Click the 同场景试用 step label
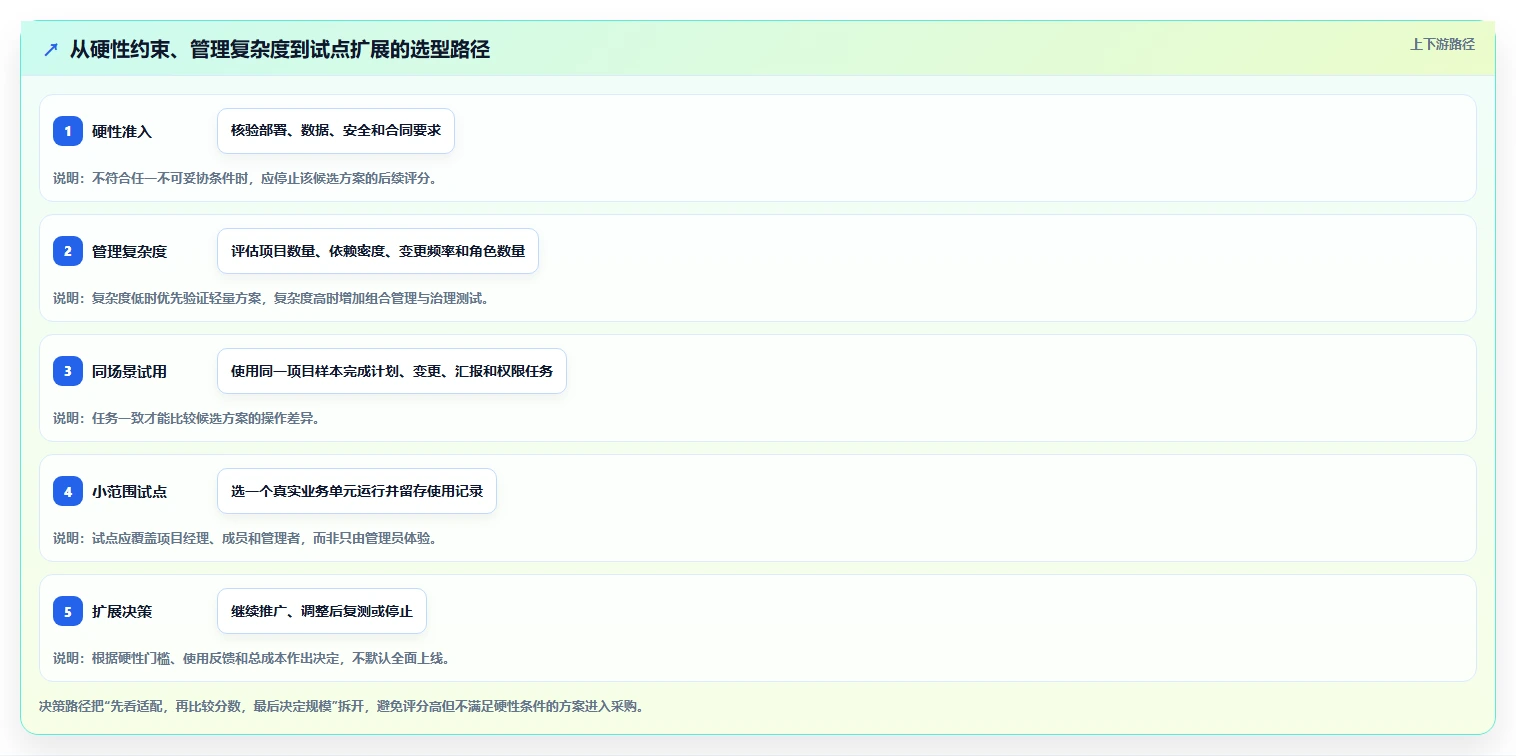 point(129,371)
